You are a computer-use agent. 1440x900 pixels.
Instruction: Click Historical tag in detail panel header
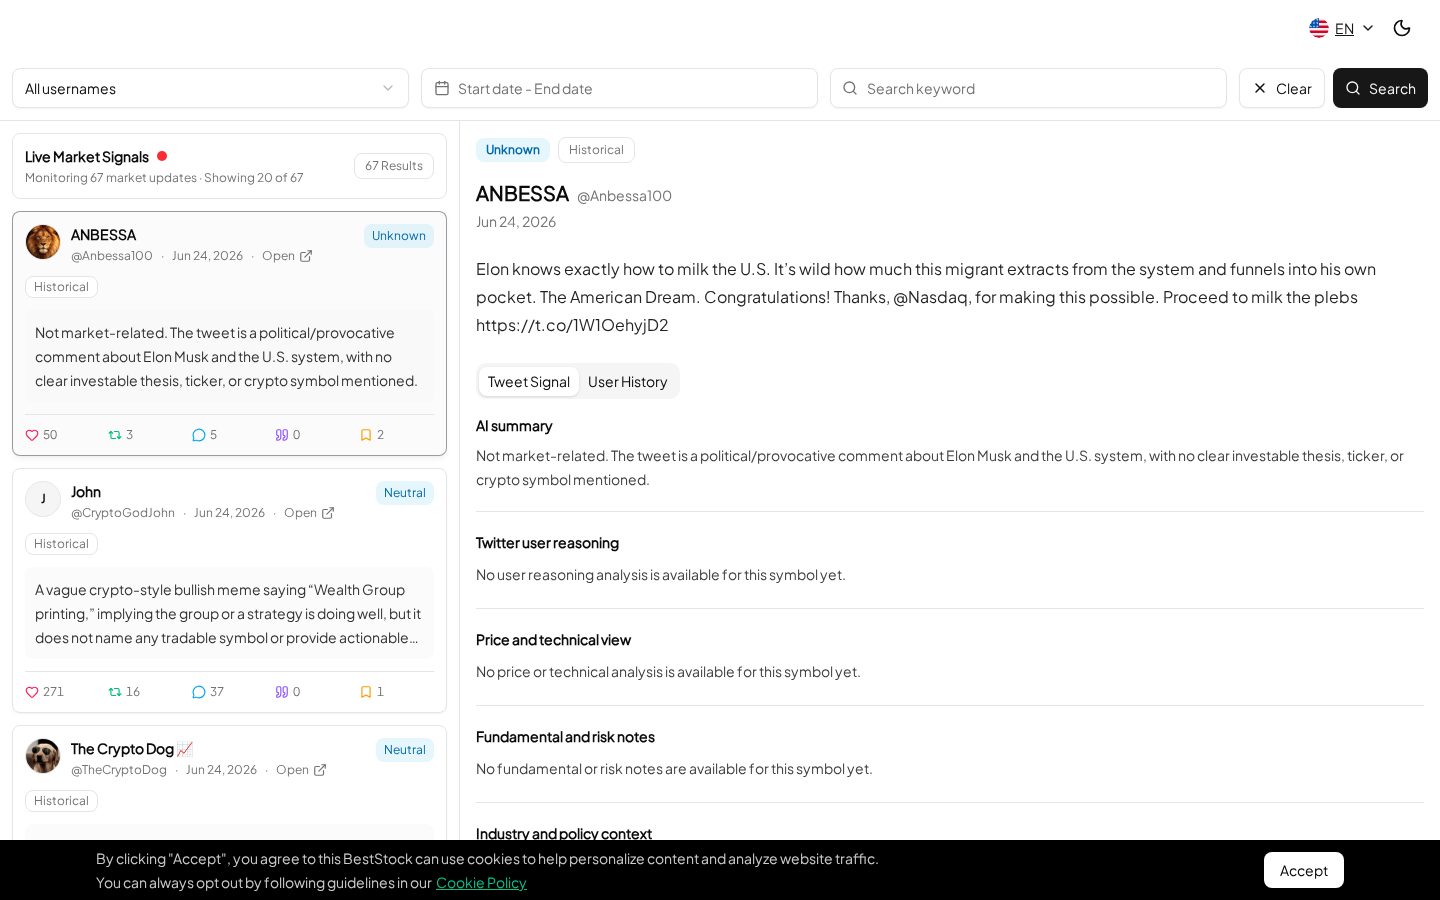tap(596, 150)
